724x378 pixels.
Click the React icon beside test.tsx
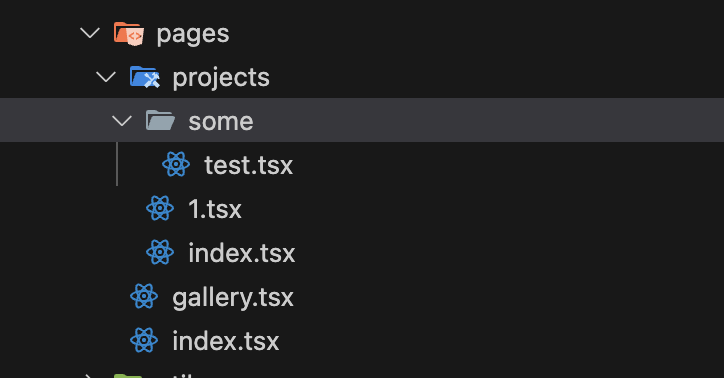pyautogui.click(x=176, y=164)
